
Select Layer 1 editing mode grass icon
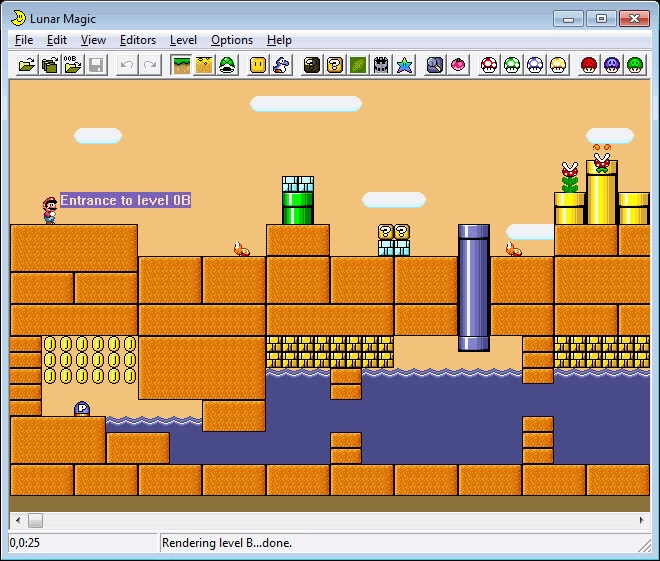[x=181, y=65]
